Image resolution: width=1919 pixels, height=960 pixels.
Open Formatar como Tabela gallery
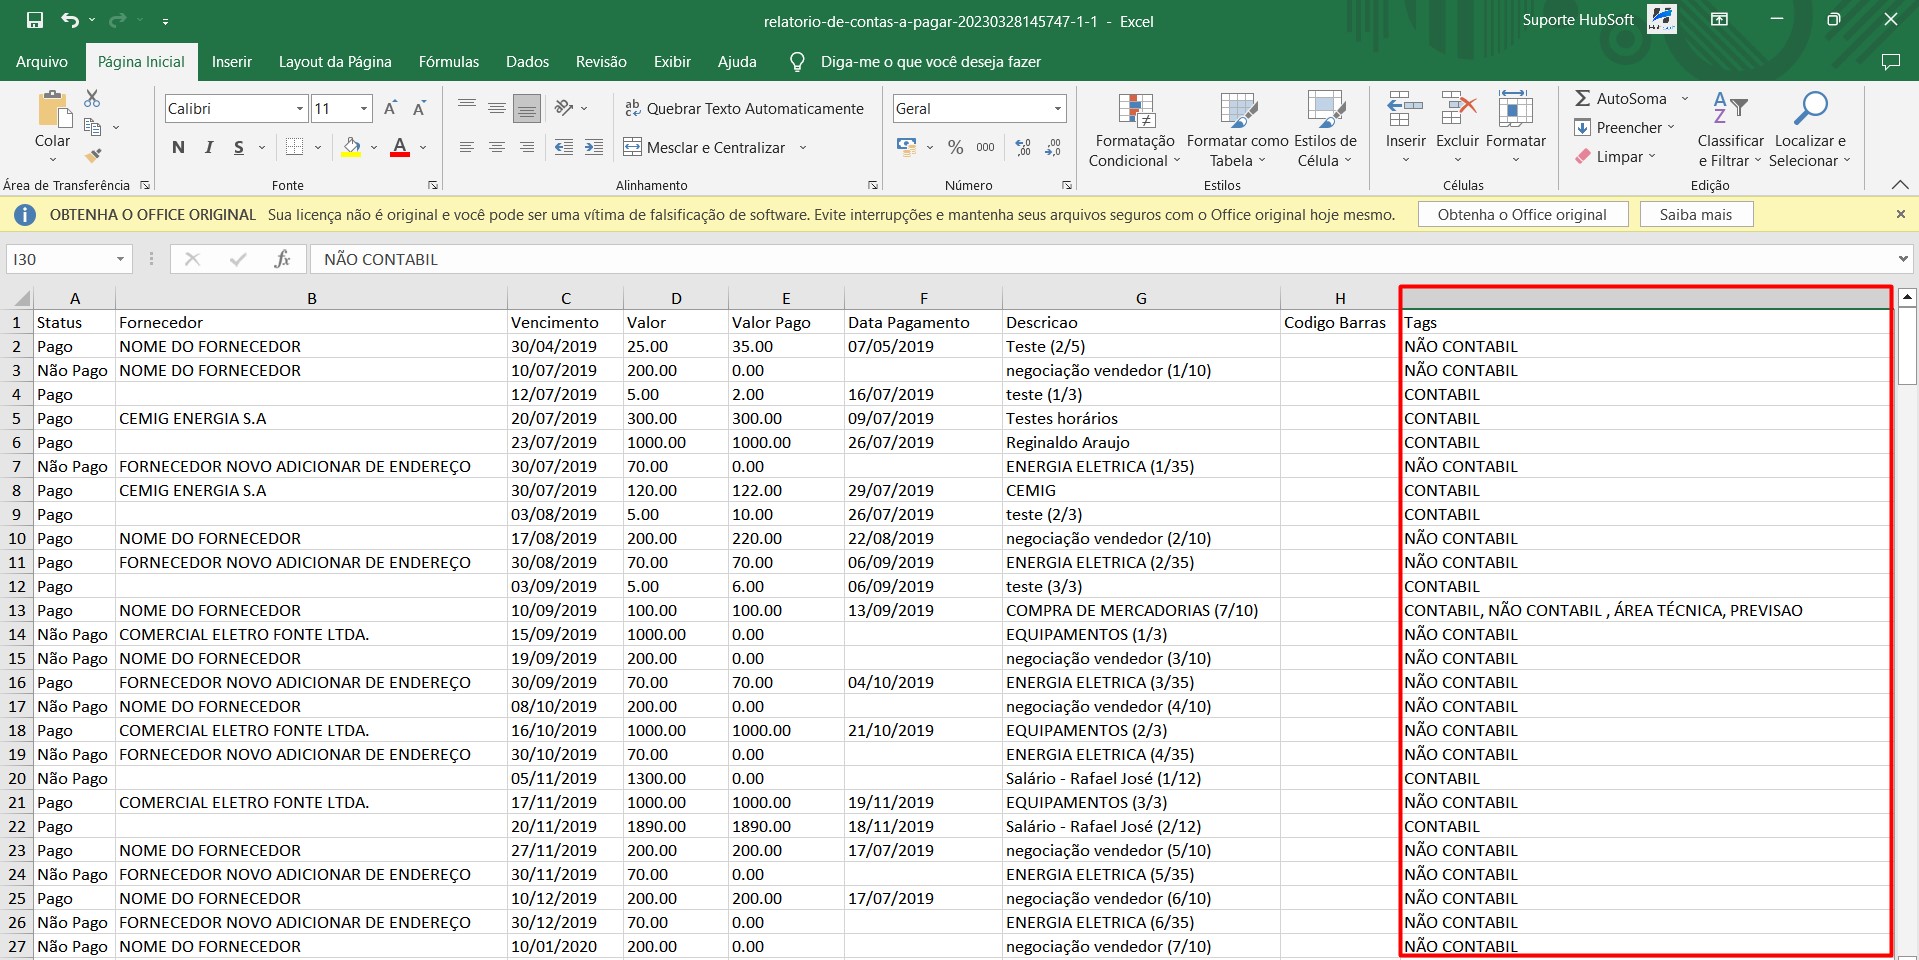click(x=1238, y=130)
